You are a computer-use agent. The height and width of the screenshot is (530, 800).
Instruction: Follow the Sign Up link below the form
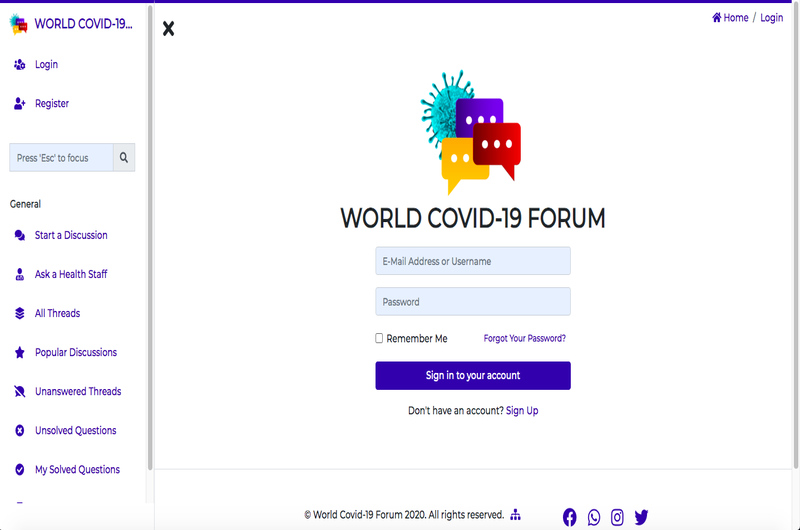point(522,411)
